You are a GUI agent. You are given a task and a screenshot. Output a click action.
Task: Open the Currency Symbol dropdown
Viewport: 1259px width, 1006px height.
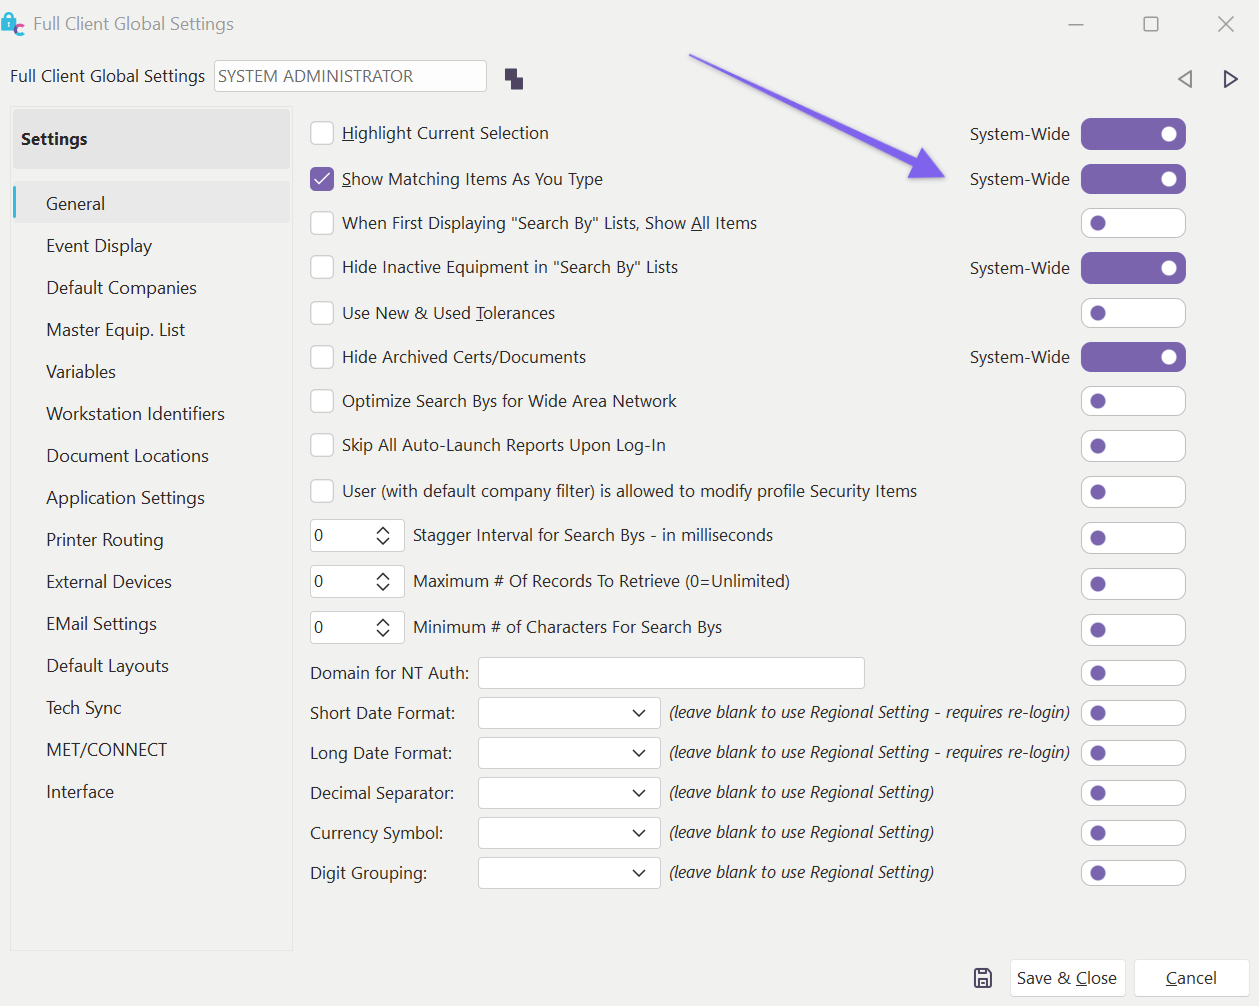tap(639, 833)
